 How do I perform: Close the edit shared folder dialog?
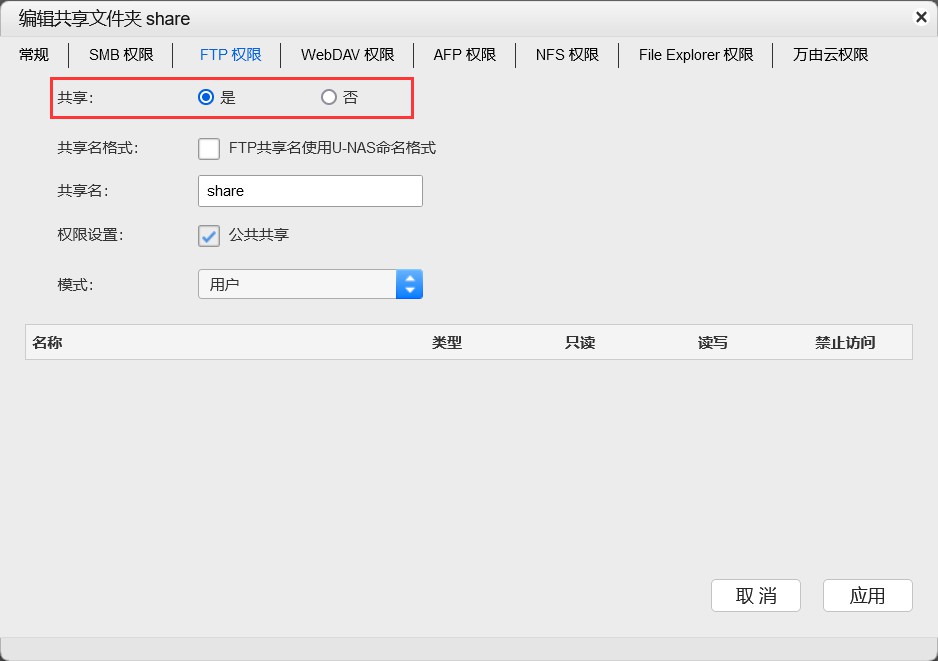[921, 17]
